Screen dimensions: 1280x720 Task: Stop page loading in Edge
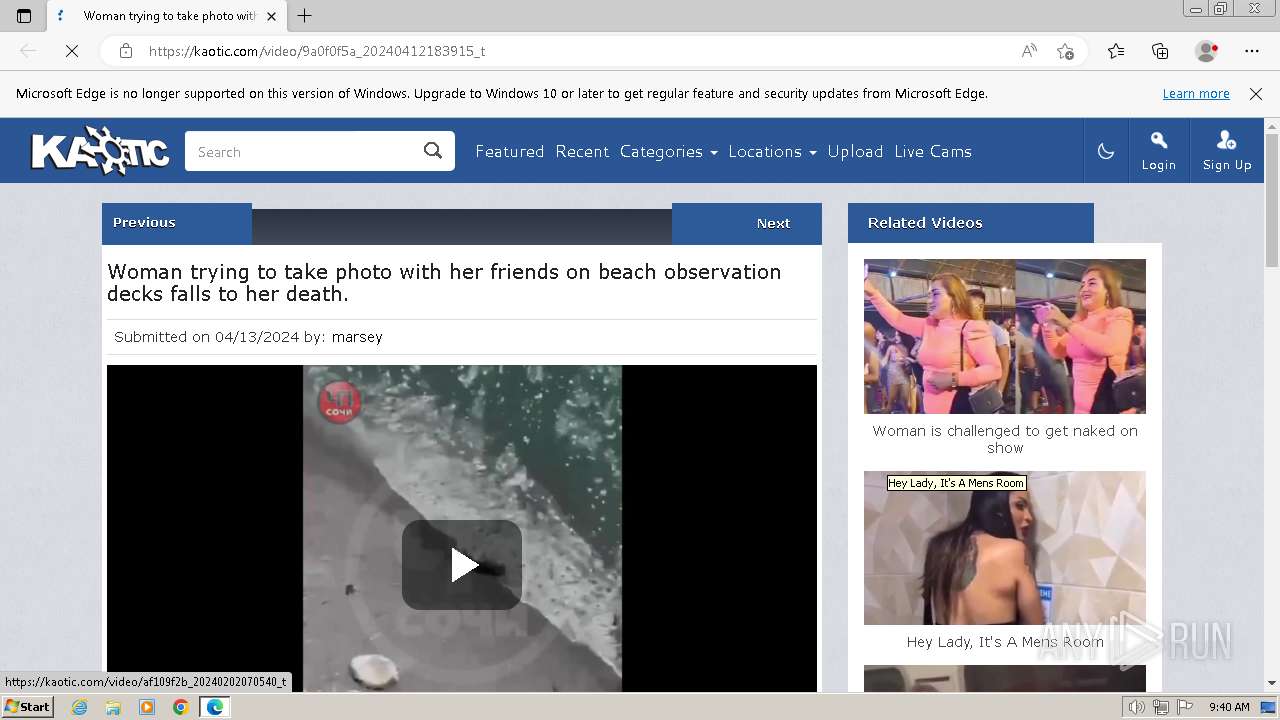(x=72, y=51)
